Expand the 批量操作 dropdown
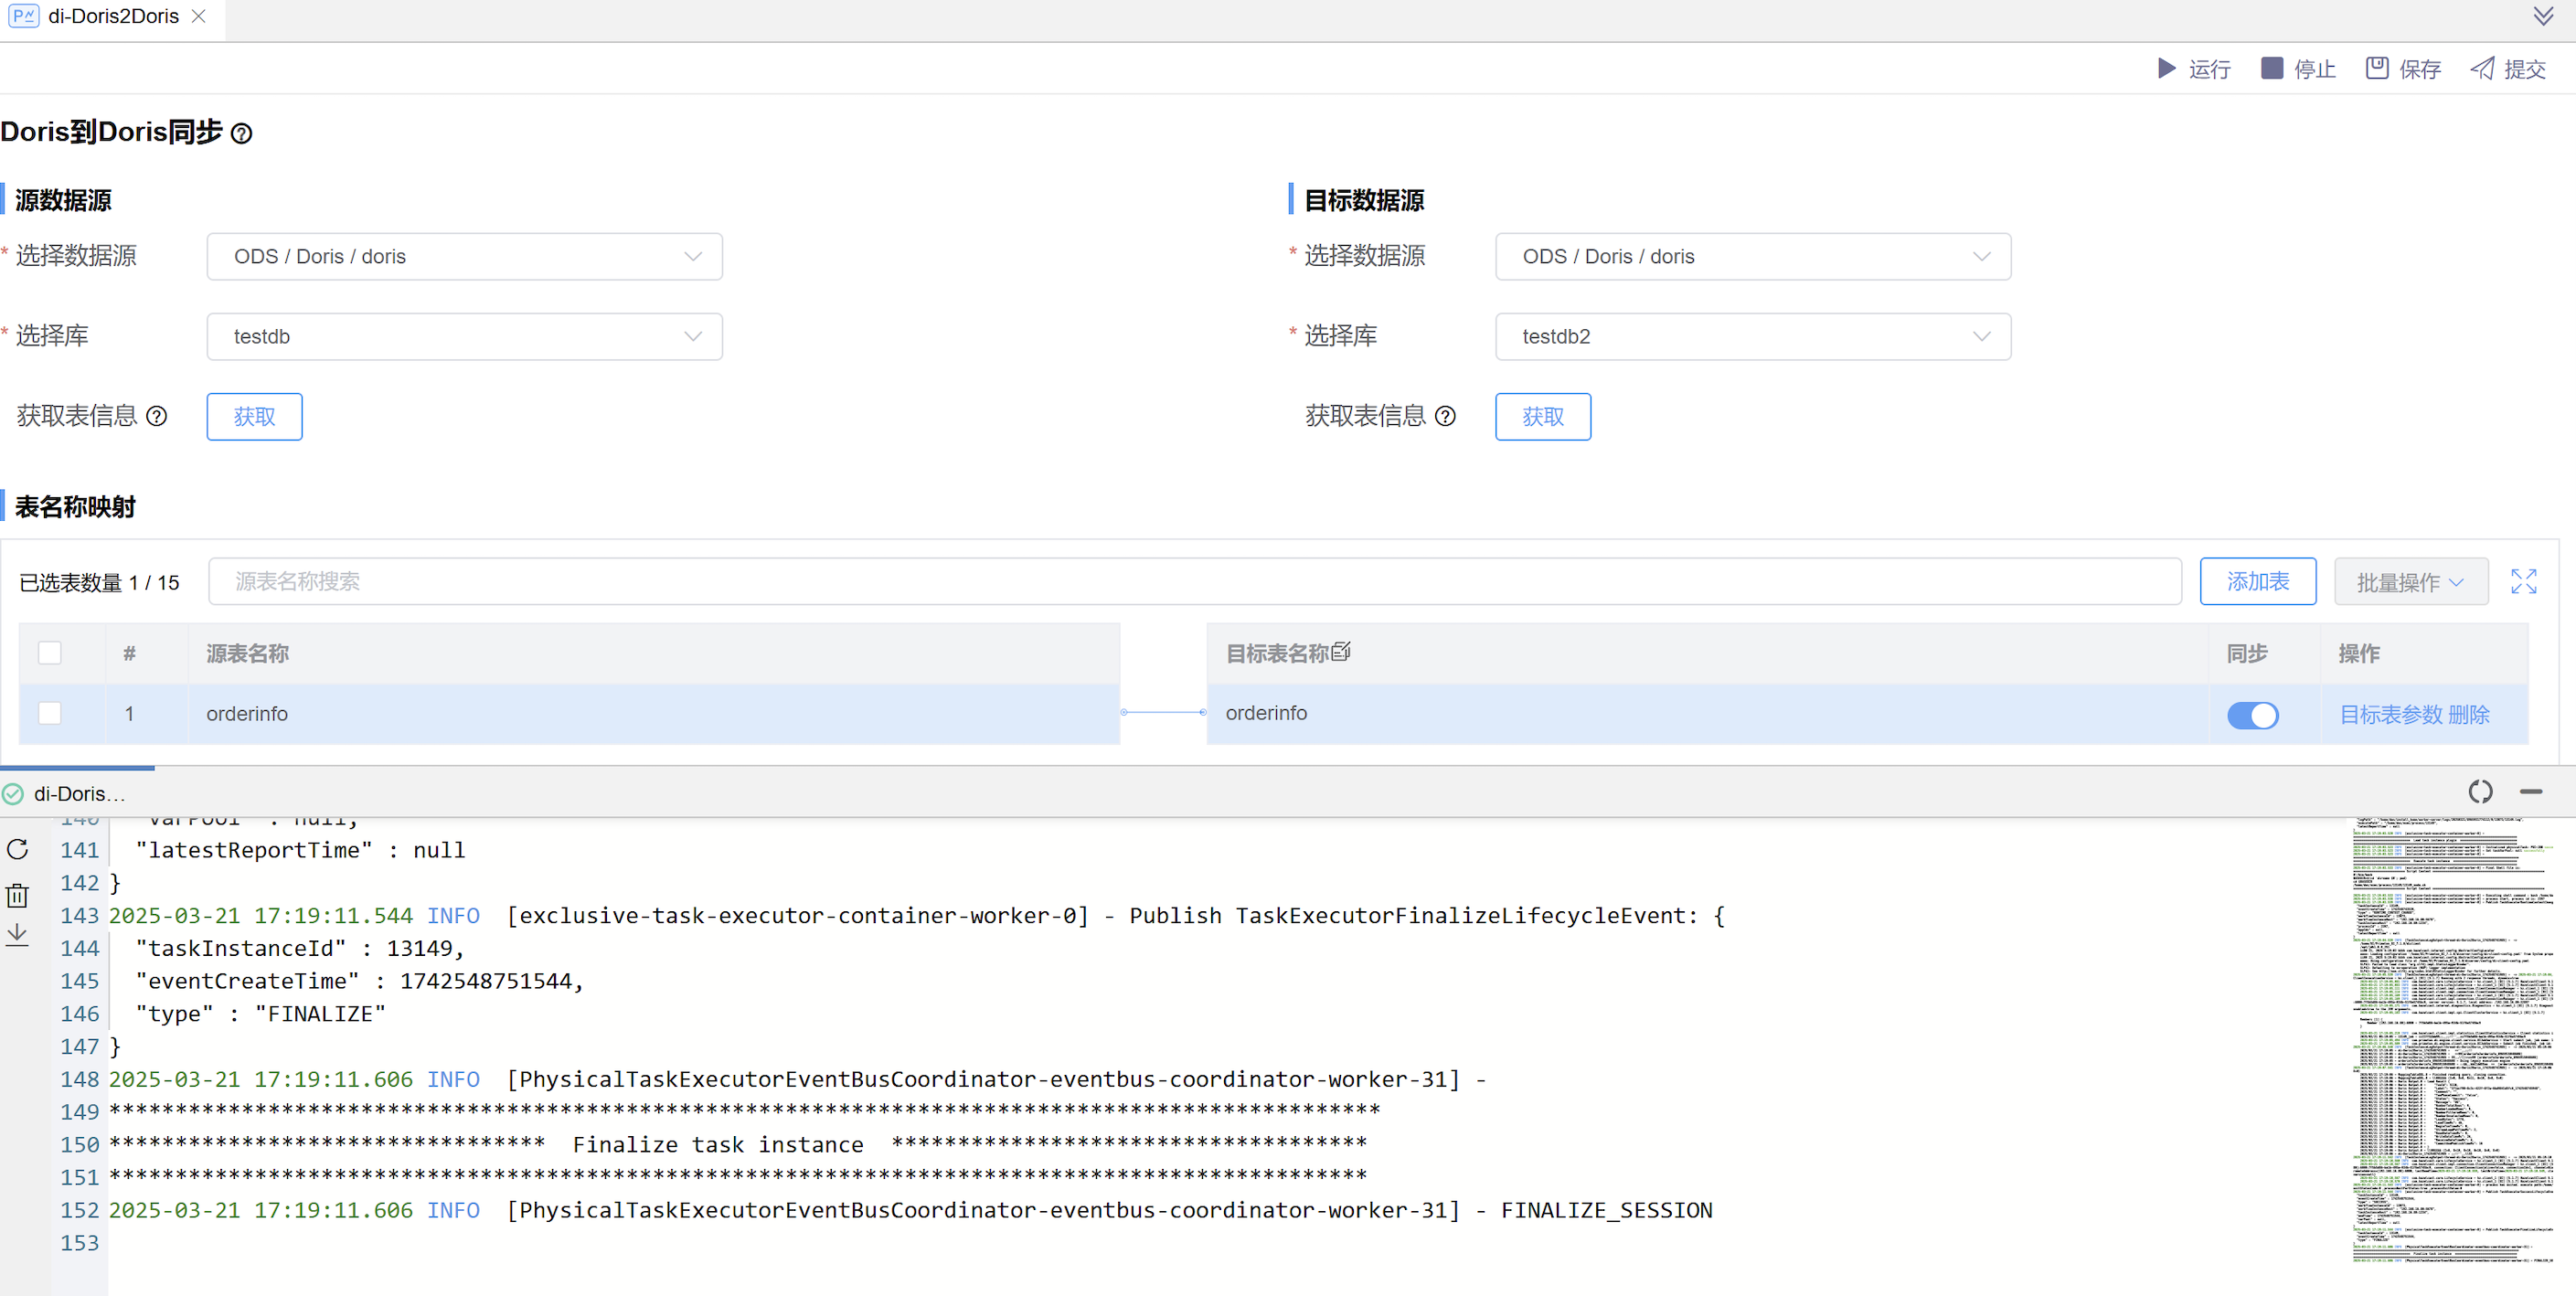 coord(2410,582)
